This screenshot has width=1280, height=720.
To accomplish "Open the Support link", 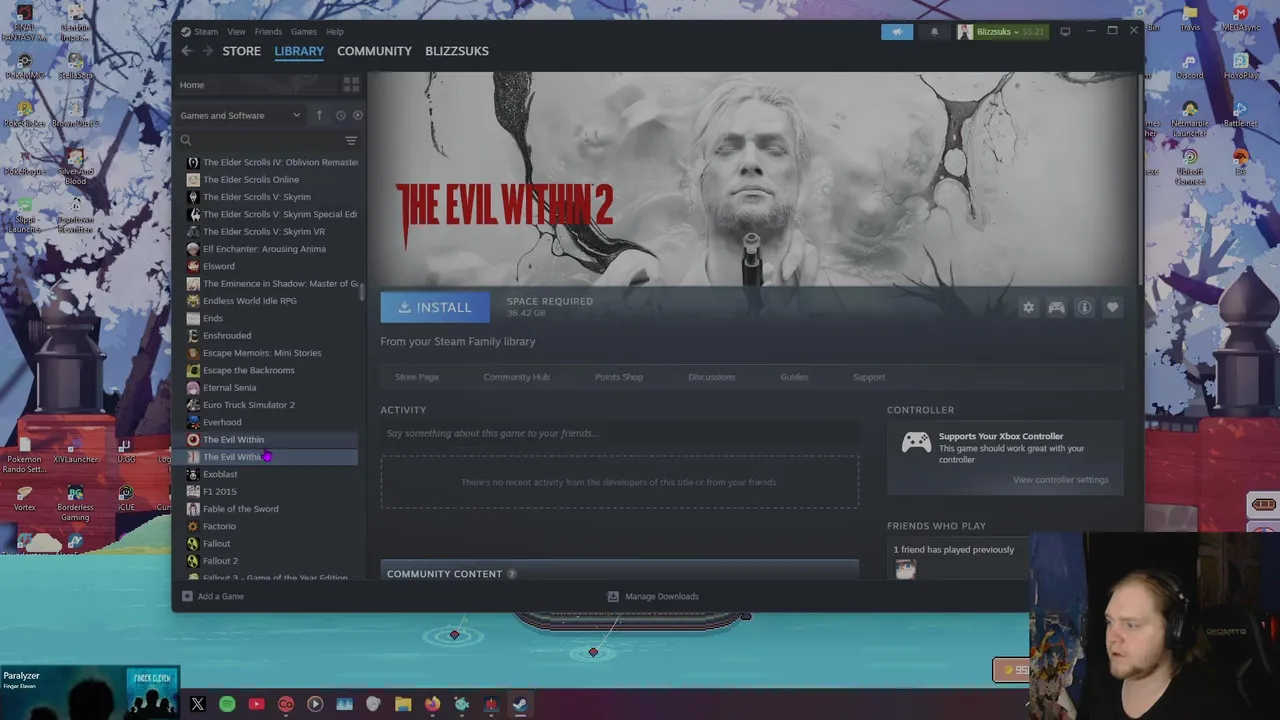I will (x=869, y=377).
